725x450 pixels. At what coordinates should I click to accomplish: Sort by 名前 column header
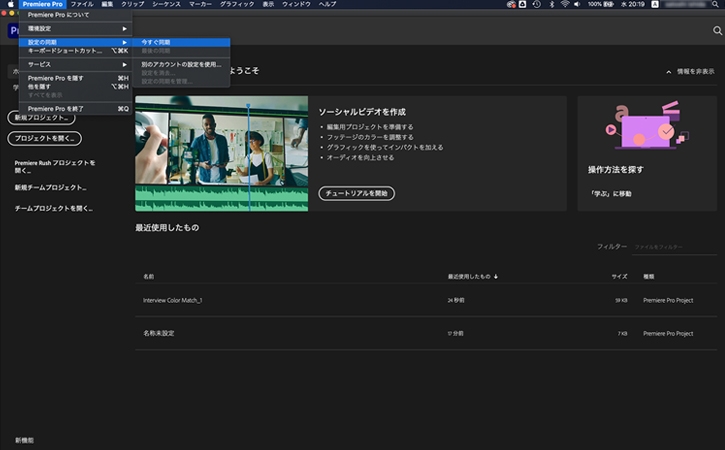148,277
